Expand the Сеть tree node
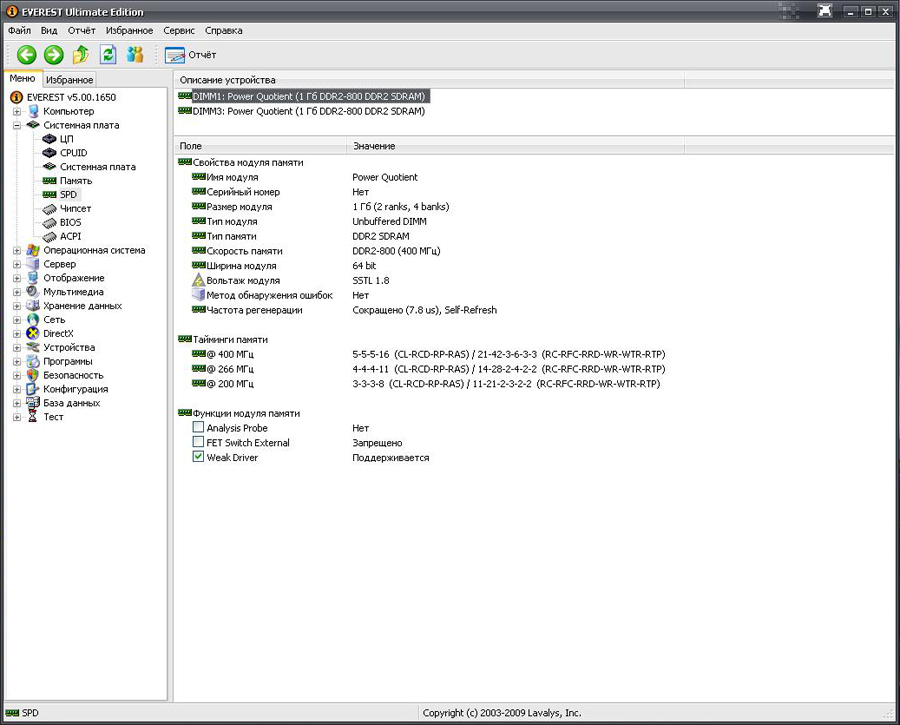This screenshot has width=900, height=725. click(x=17, y=320)
